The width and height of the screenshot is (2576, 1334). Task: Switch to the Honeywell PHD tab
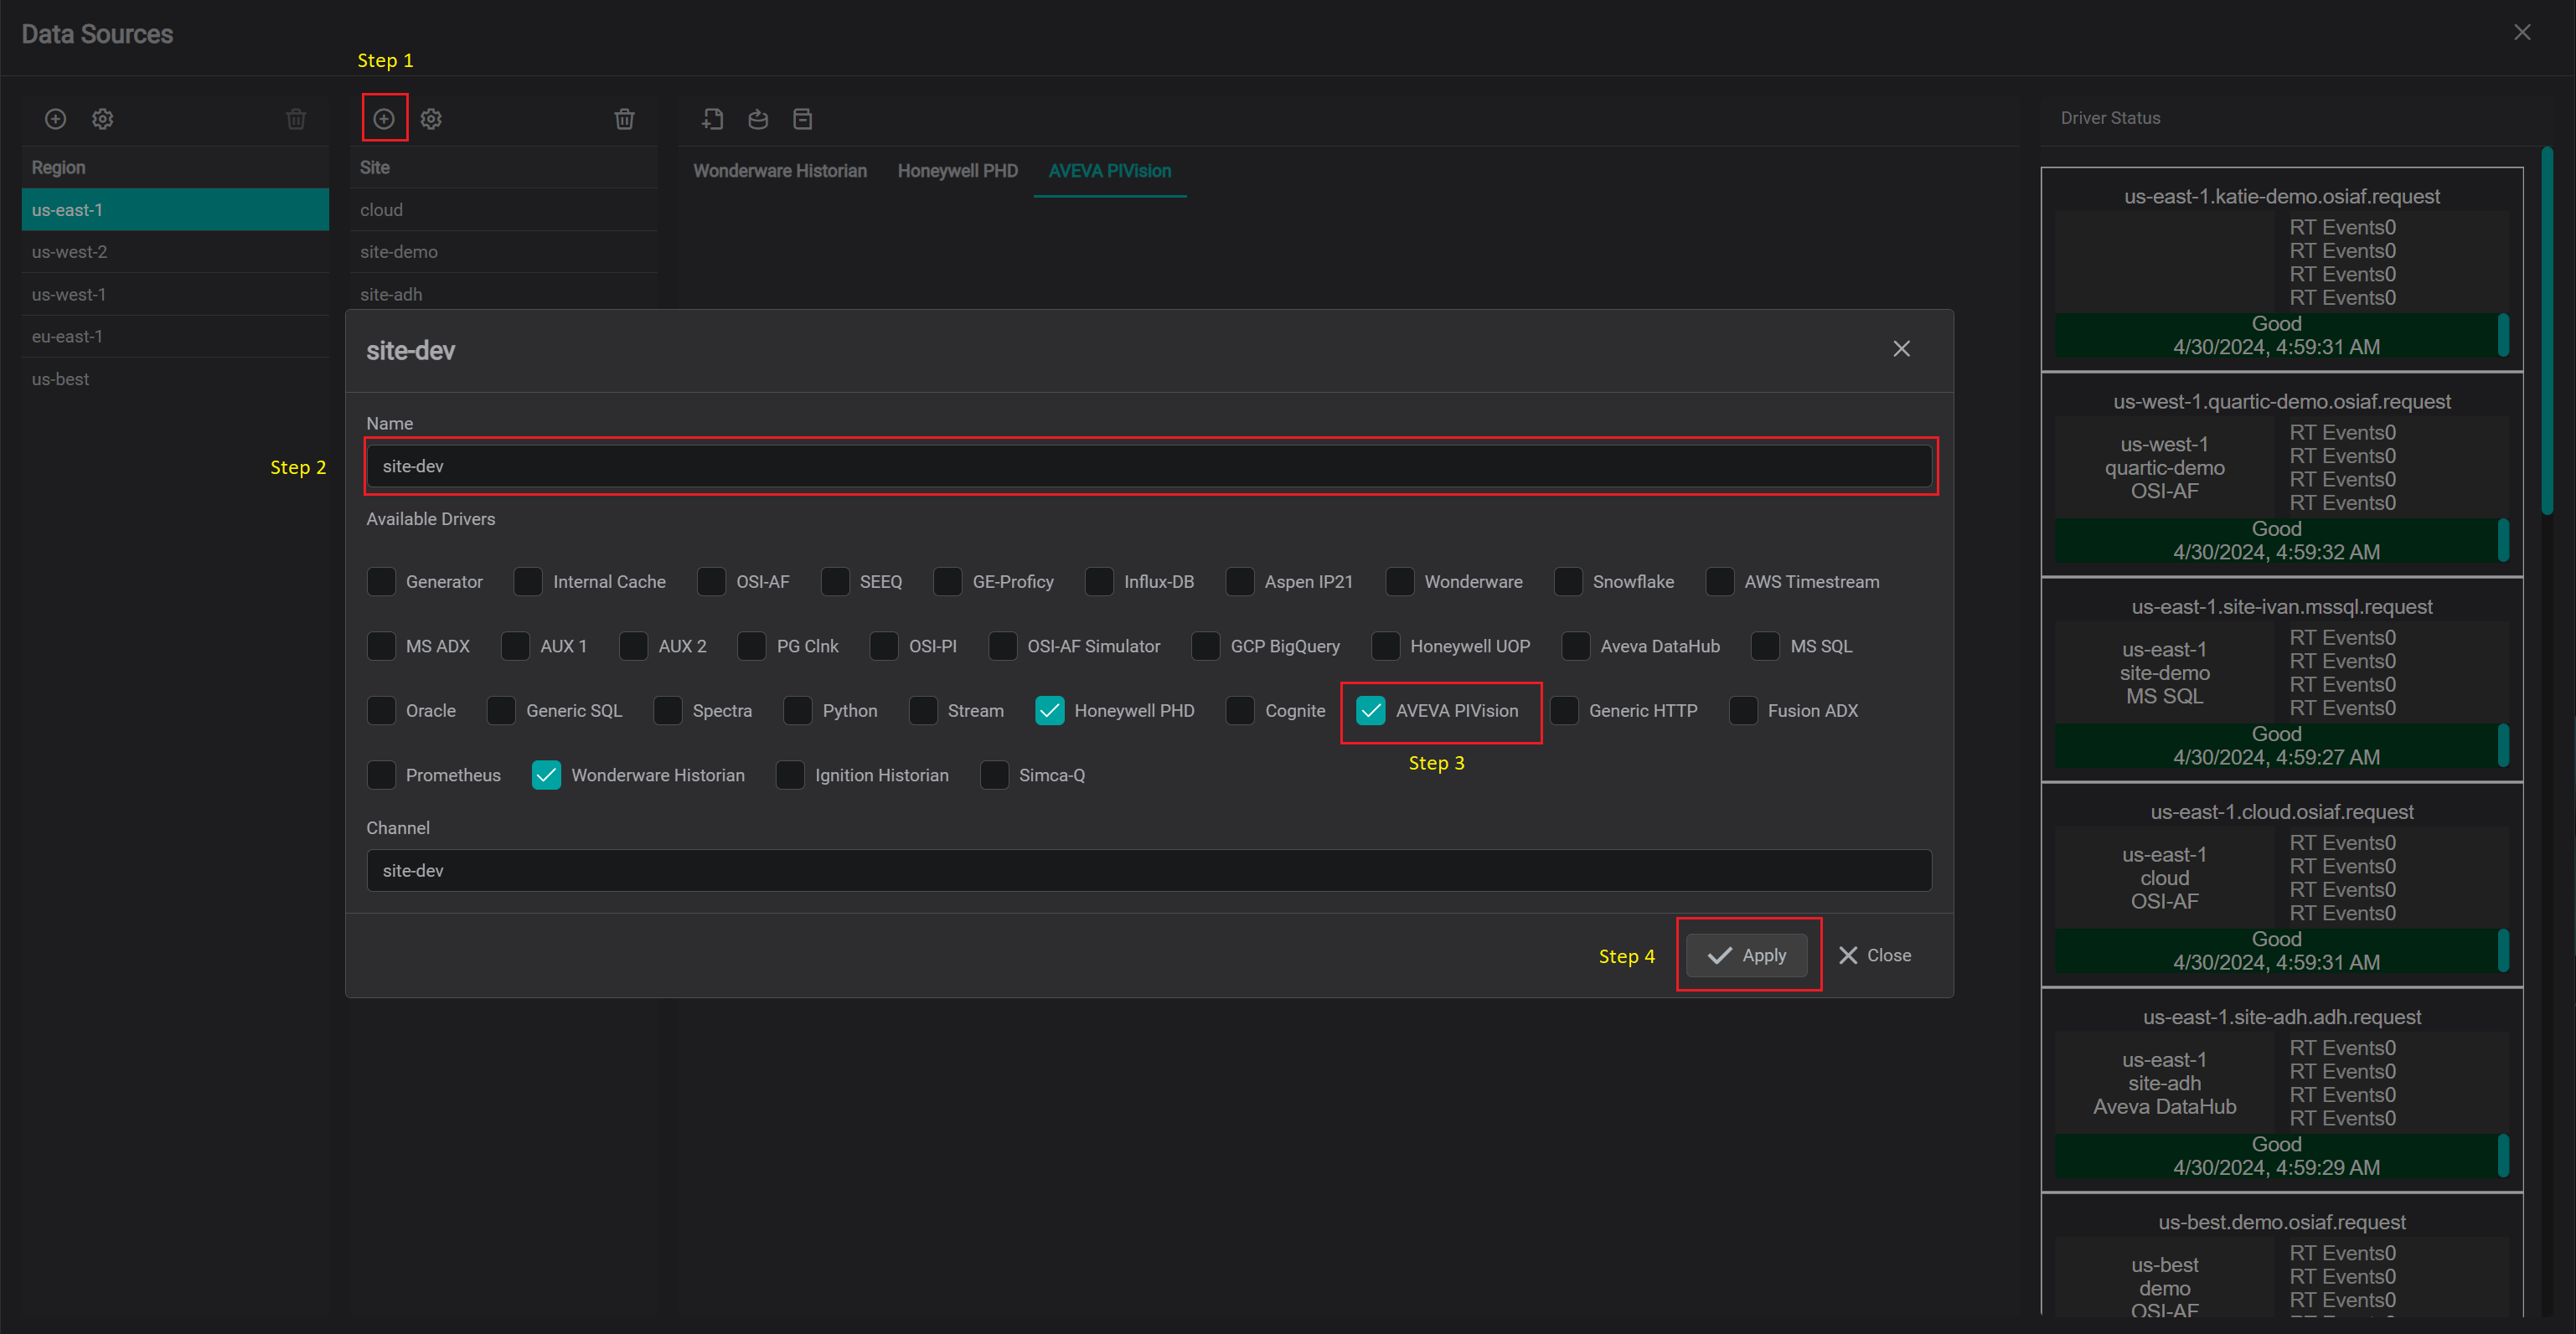pyautogui.click(x=957, y=171)
